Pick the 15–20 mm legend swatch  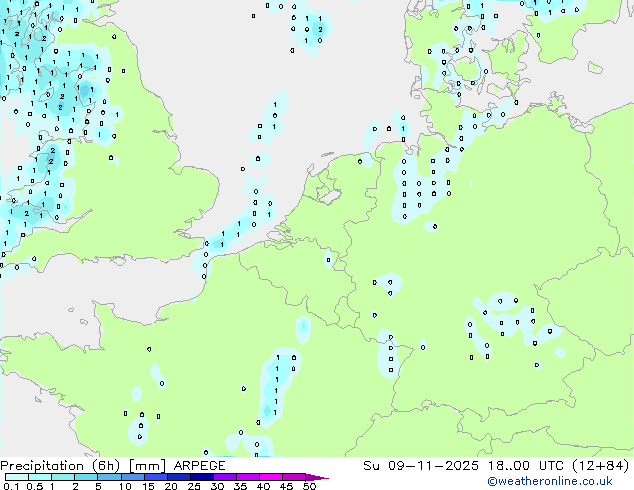(155, 477)
